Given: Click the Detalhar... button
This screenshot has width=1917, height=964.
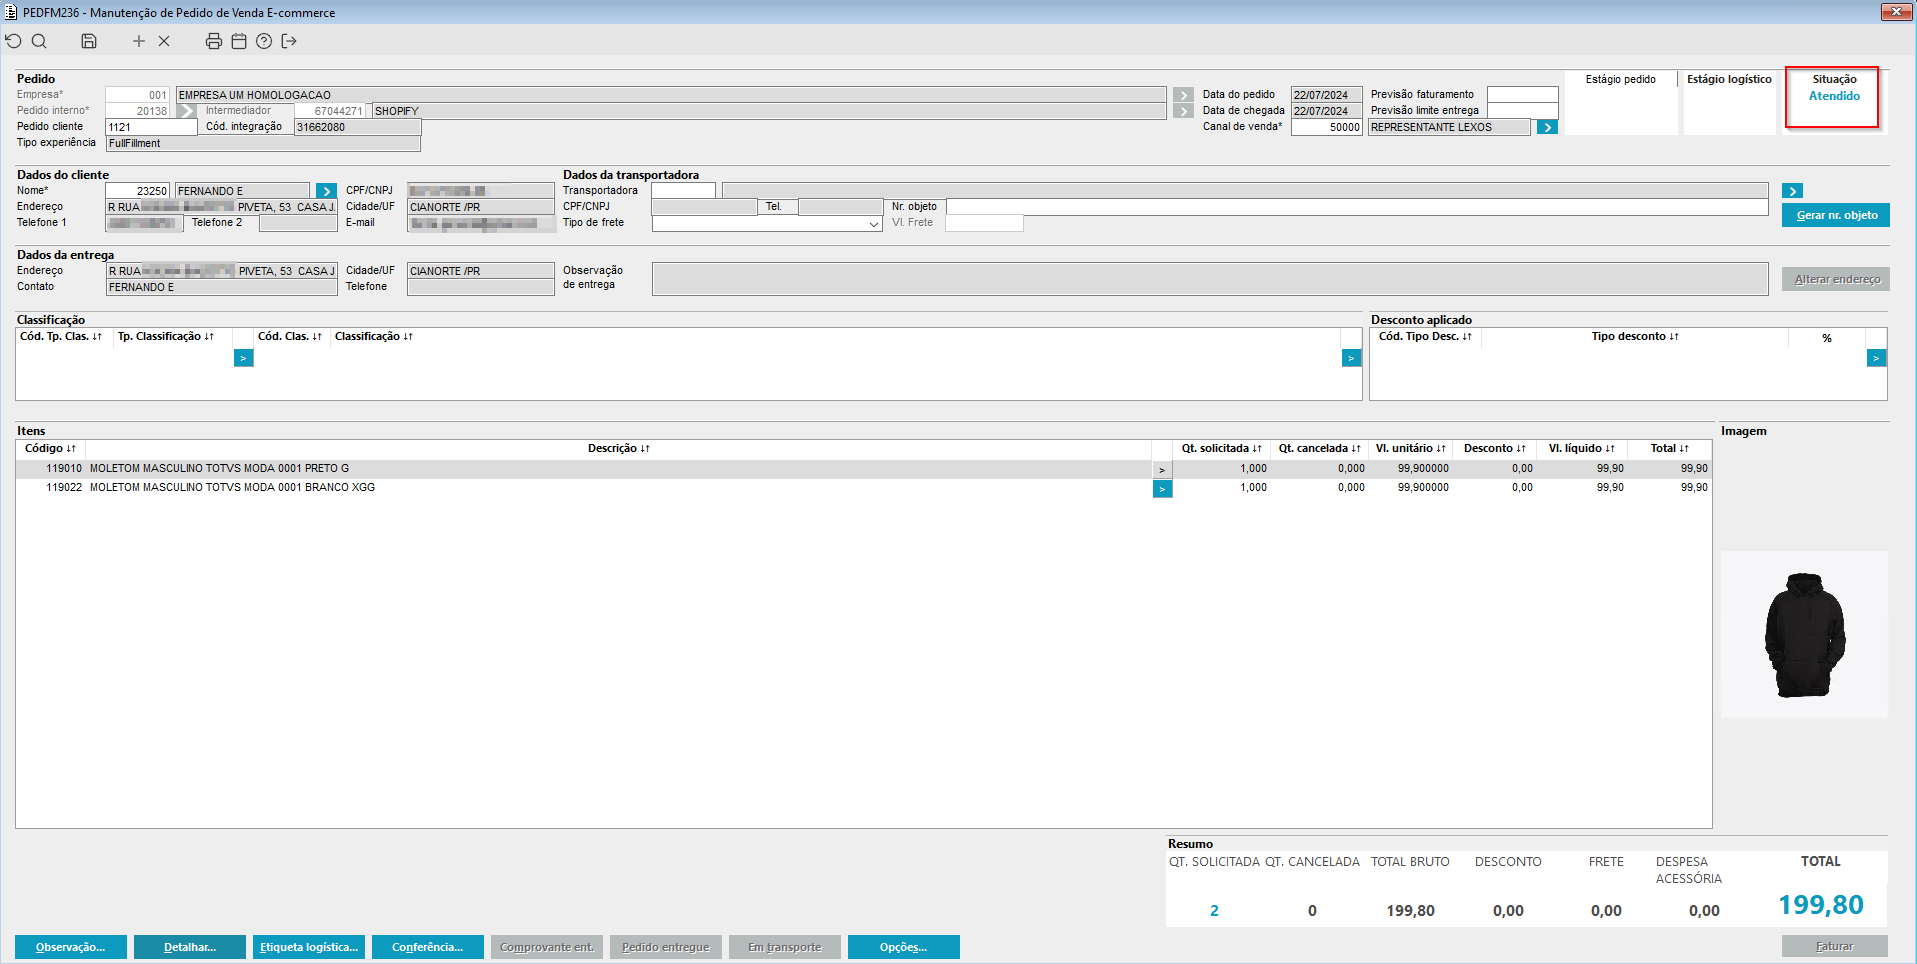Looking at the screenshot, I should point(190,947).
